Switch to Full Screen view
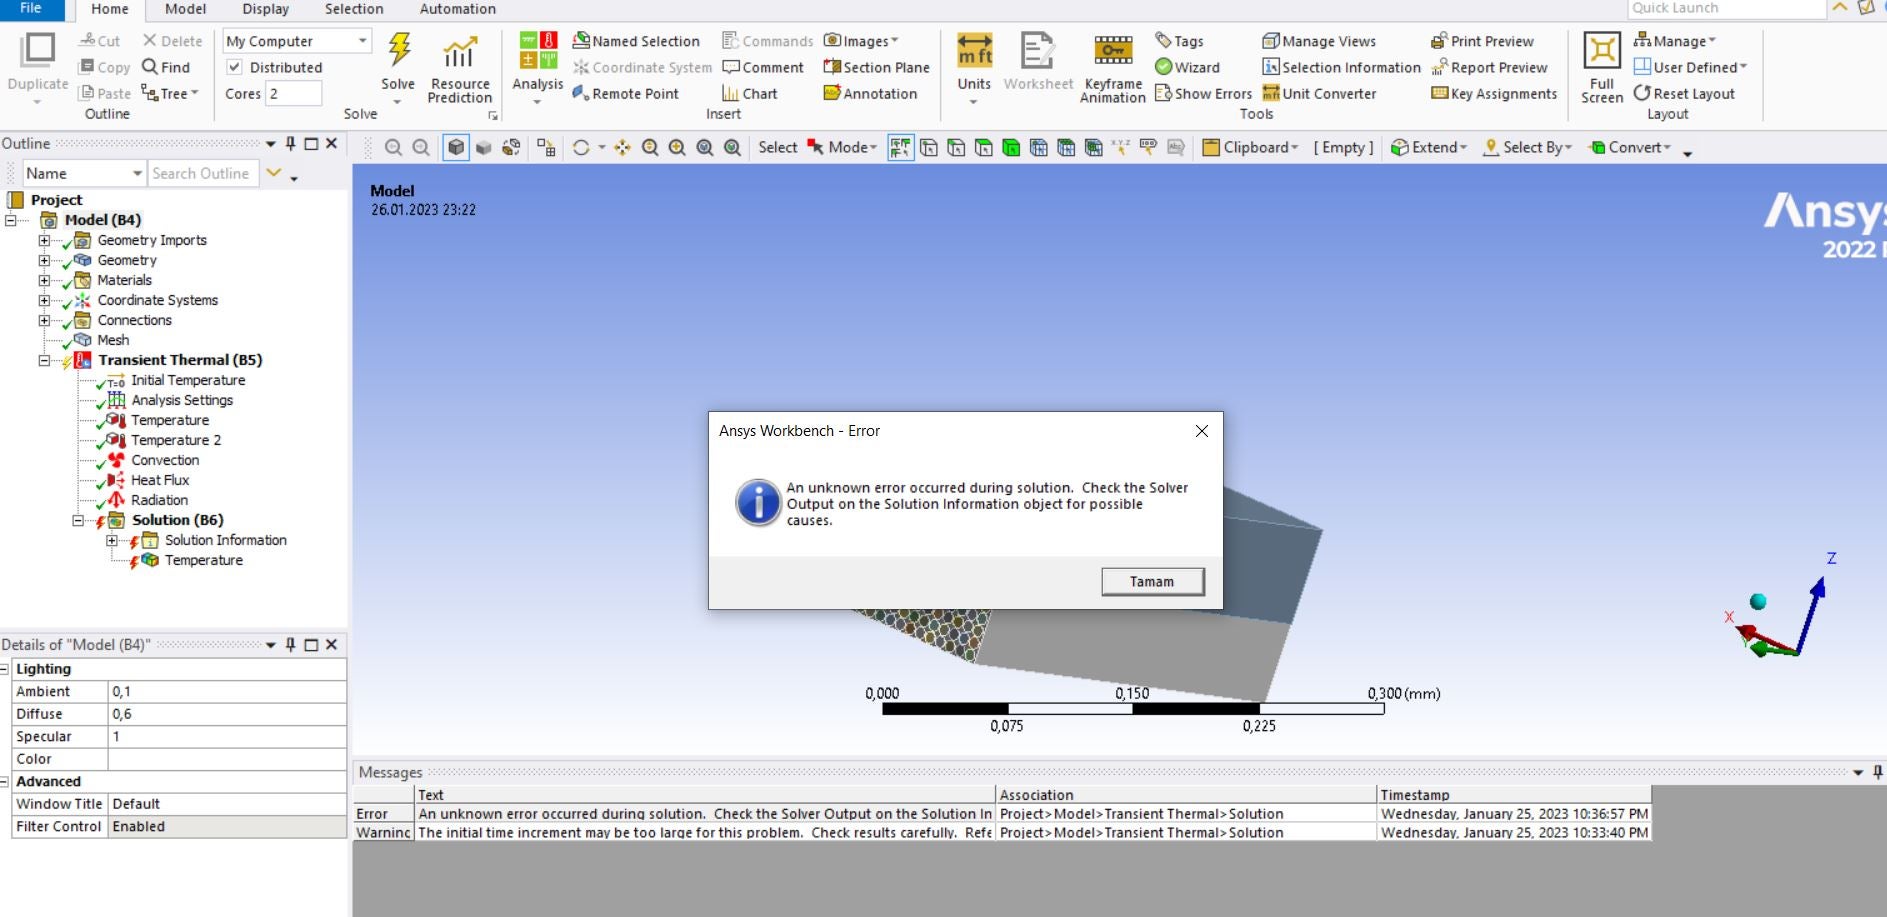The image size is (1887, 917). coord(1602,68)
